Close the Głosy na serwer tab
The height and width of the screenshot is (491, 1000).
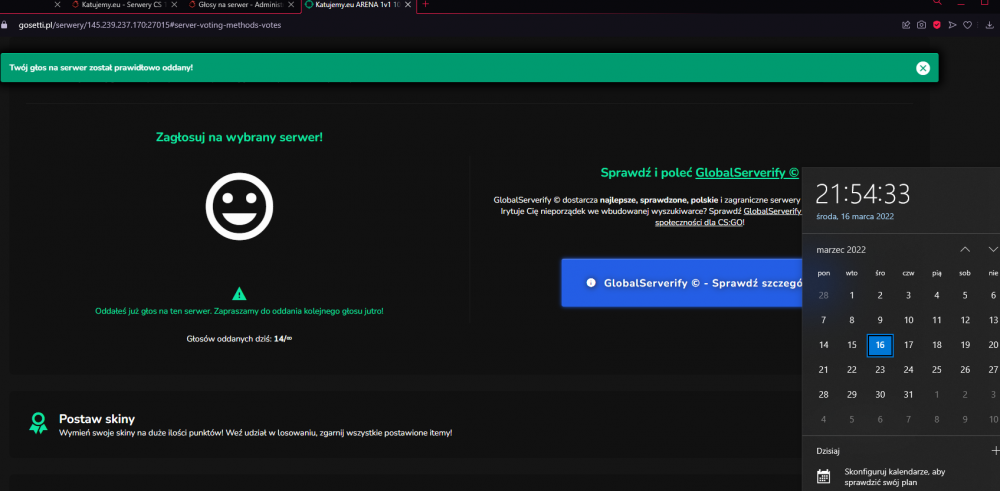pos(291,4)
